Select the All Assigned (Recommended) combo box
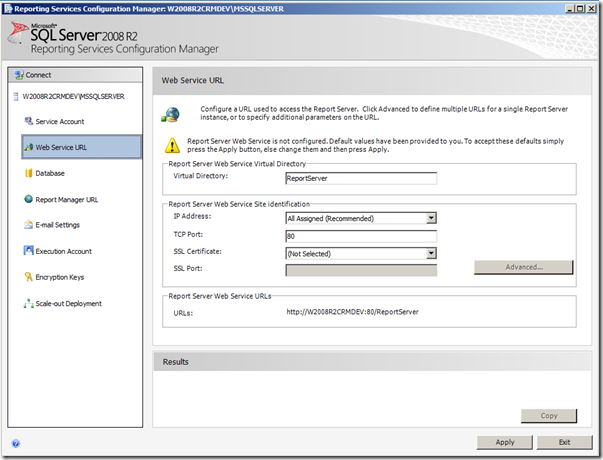Screen dimensions: 603x460 pyautogui.click(x=361, y=218)
